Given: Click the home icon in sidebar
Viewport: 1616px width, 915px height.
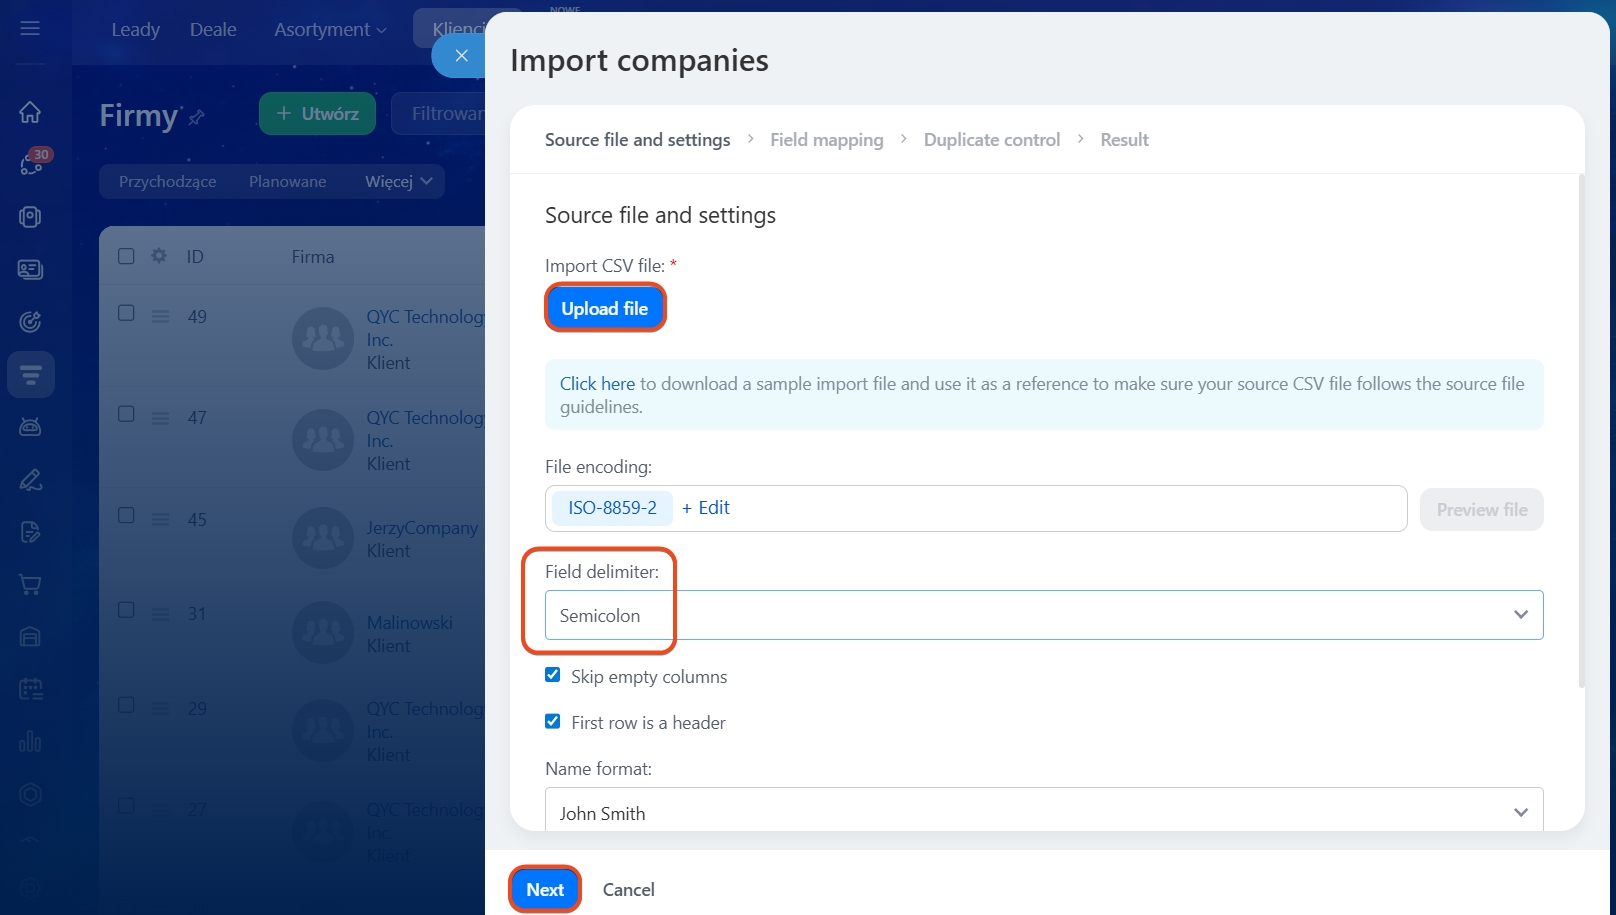Looking at the screenshot, I should [x=30, y=112].
